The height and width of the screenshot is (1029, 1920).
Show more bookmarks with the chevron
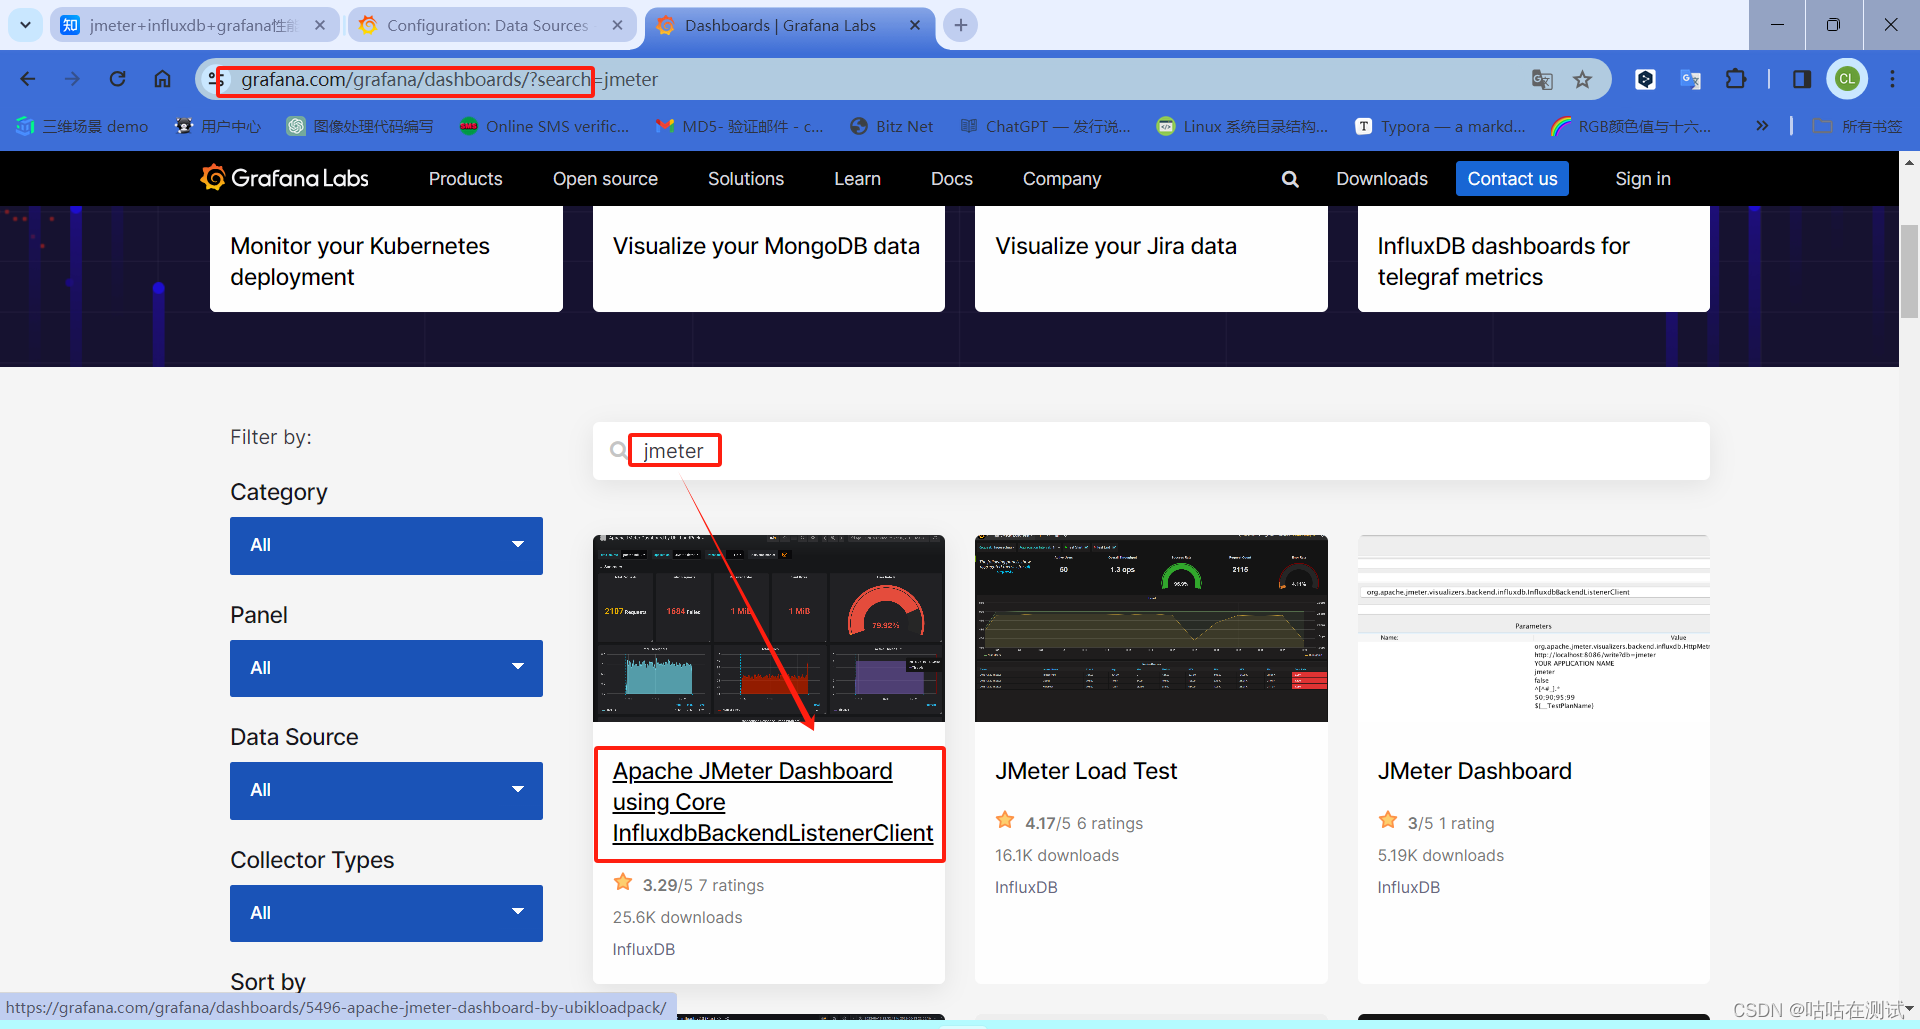click(1762, 126)
